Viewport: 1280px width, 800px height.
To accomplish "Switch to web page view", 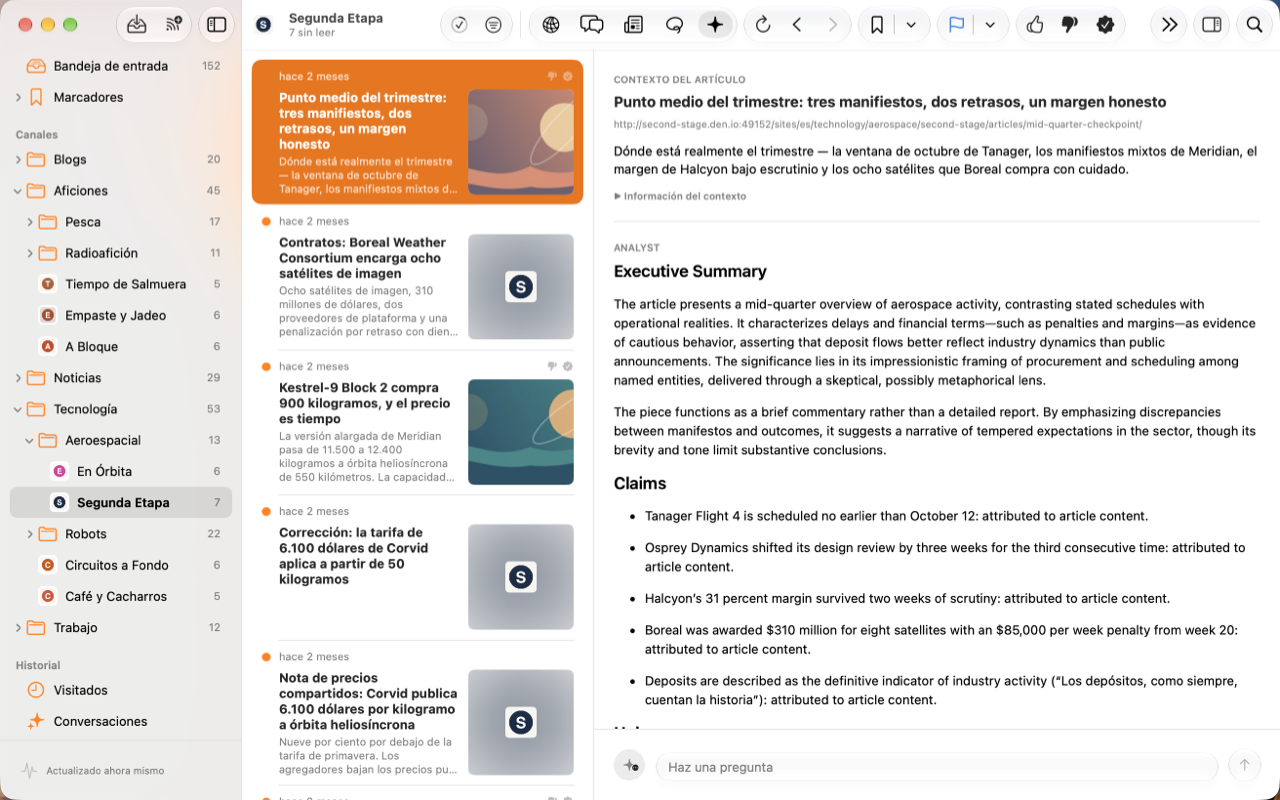I will pos(551,25).
